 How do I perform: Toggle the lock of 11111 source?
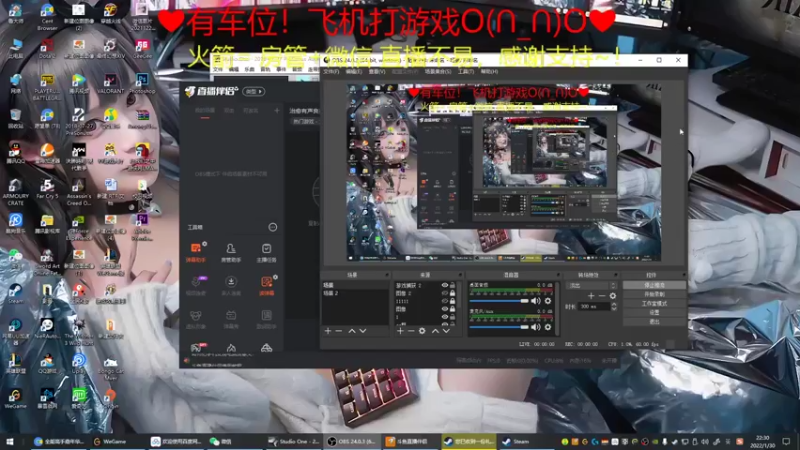[x=453, y=301]
